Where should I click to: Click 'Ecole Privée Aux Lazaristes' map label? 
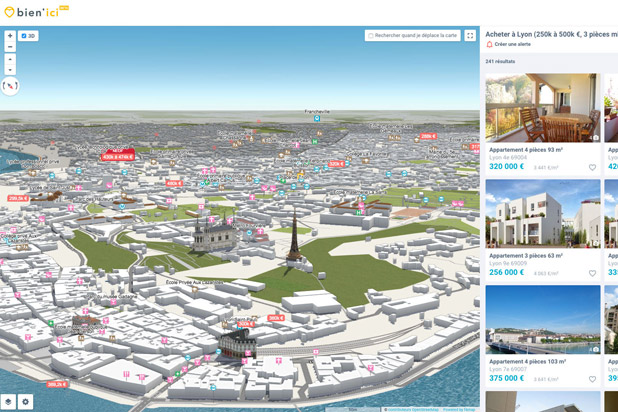[x=195, y=282]
